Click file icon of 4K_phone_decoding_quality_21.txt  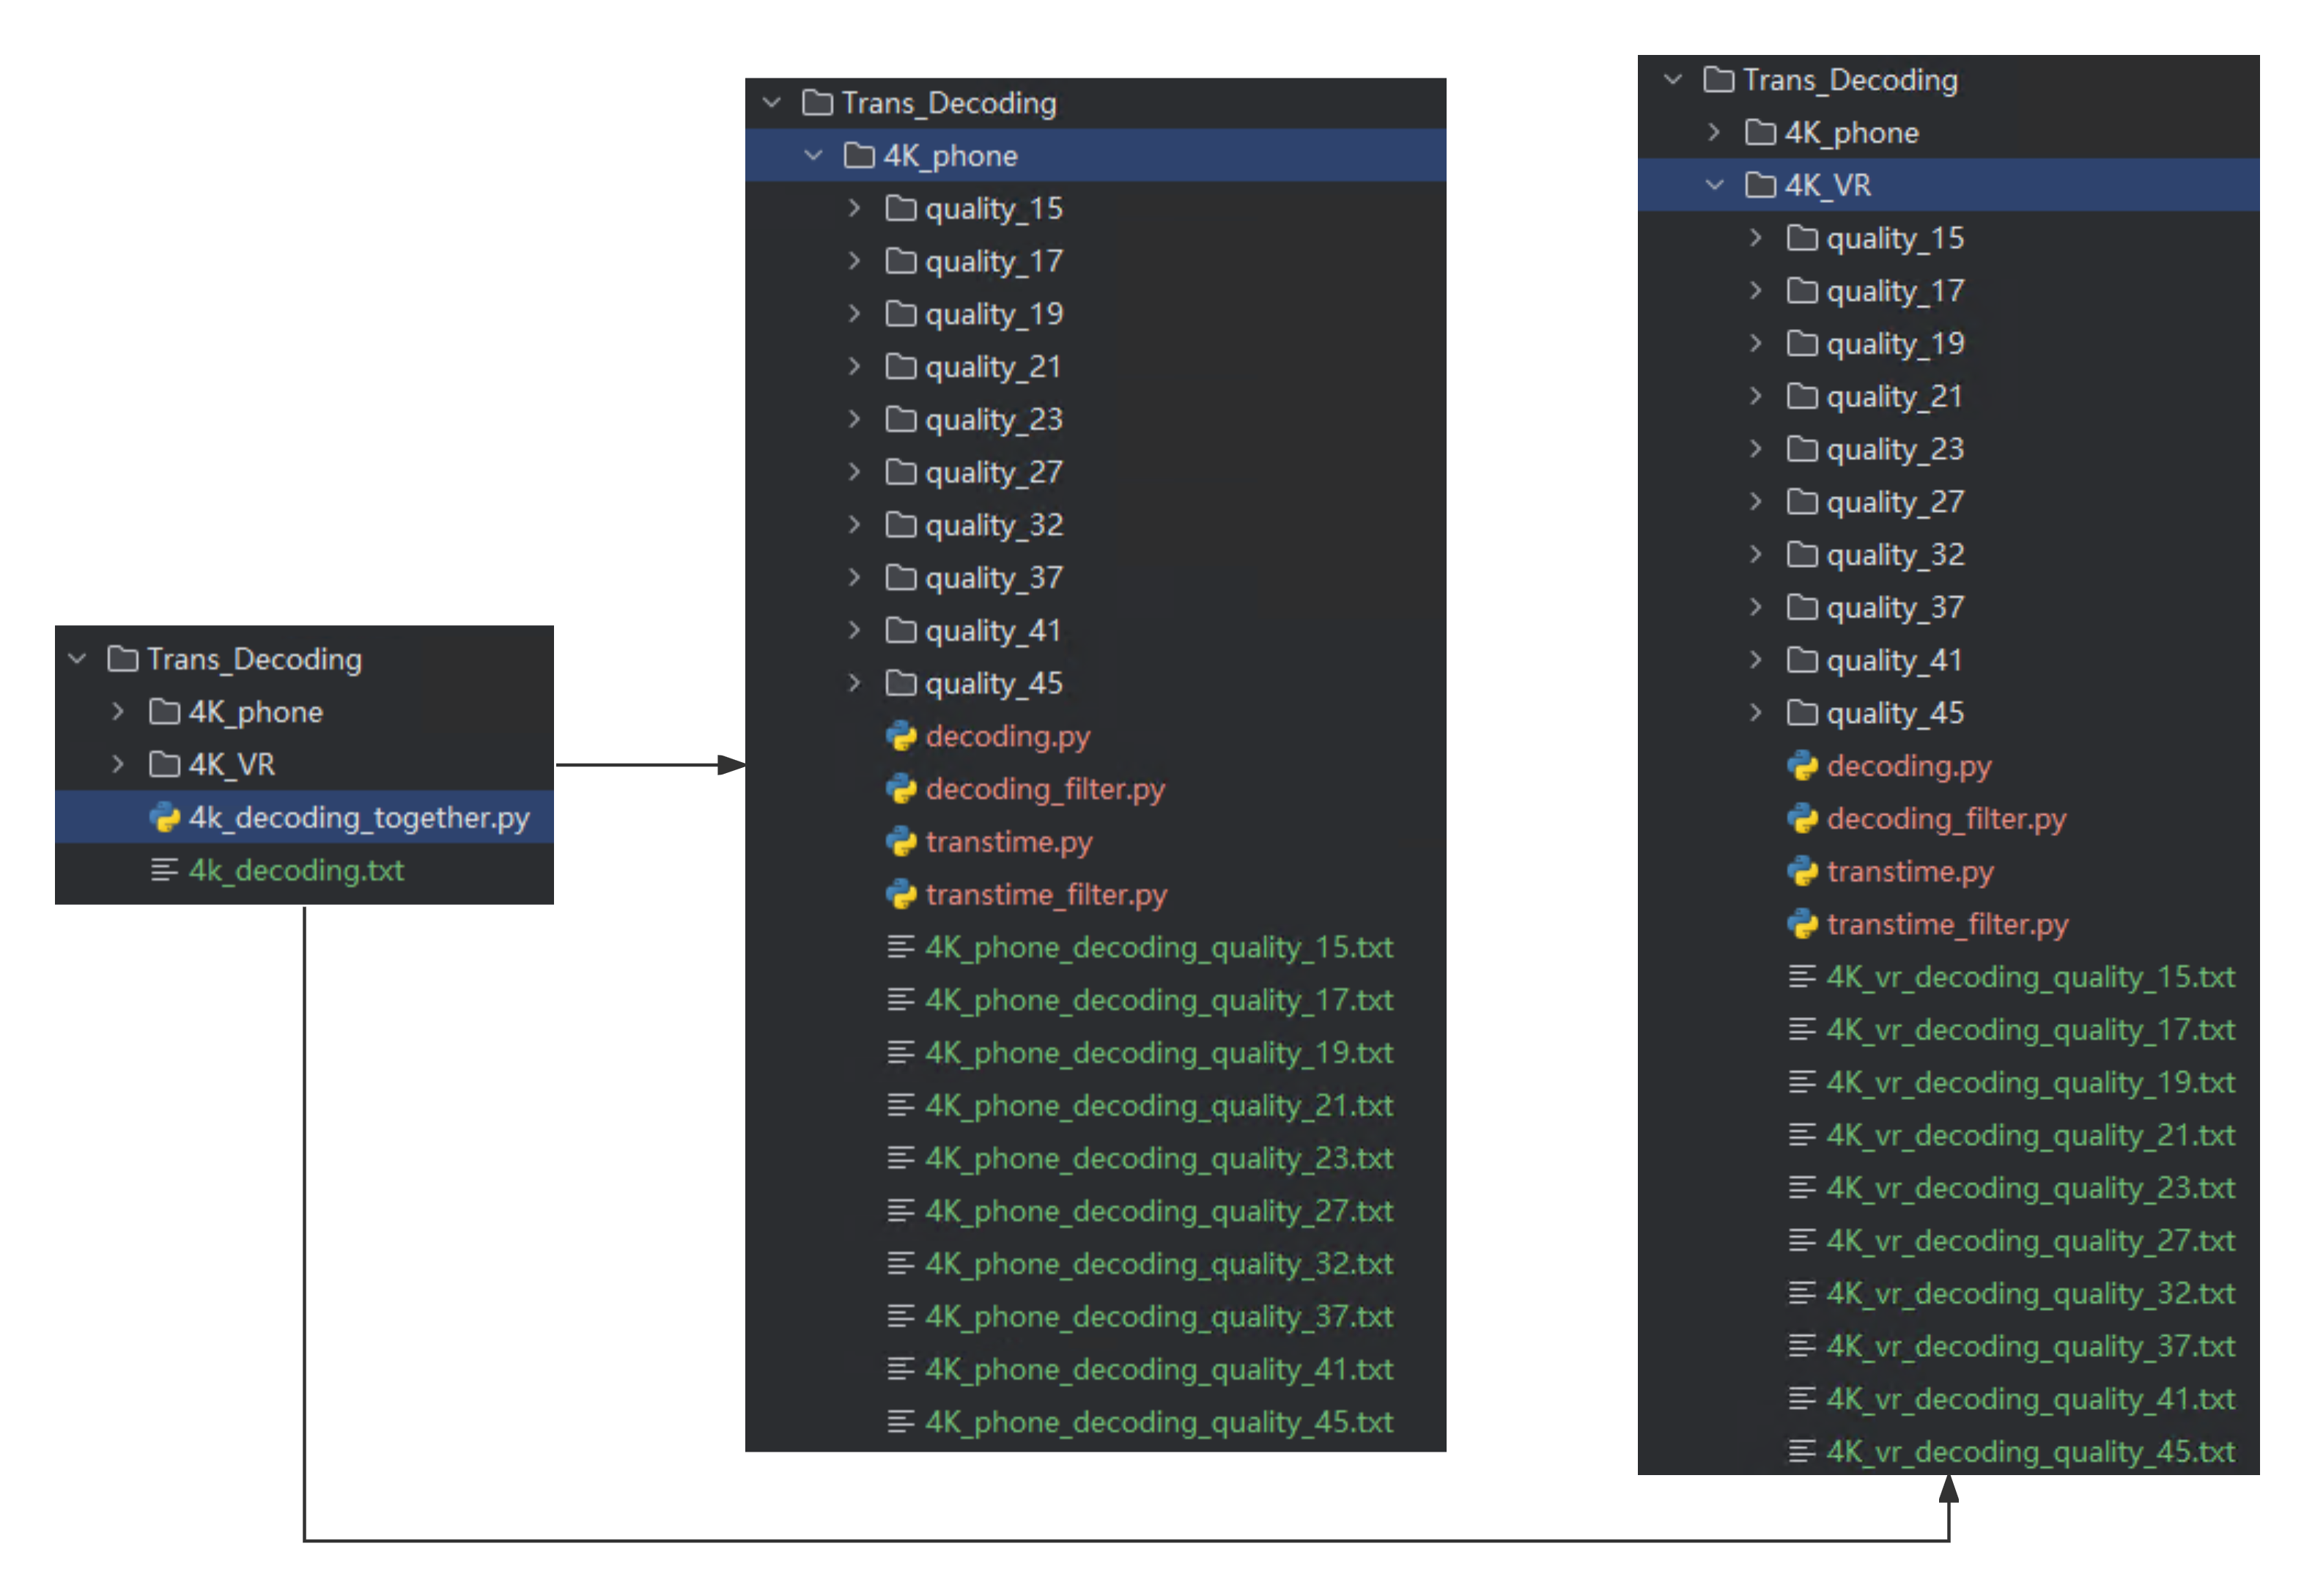click(901, 1106)
